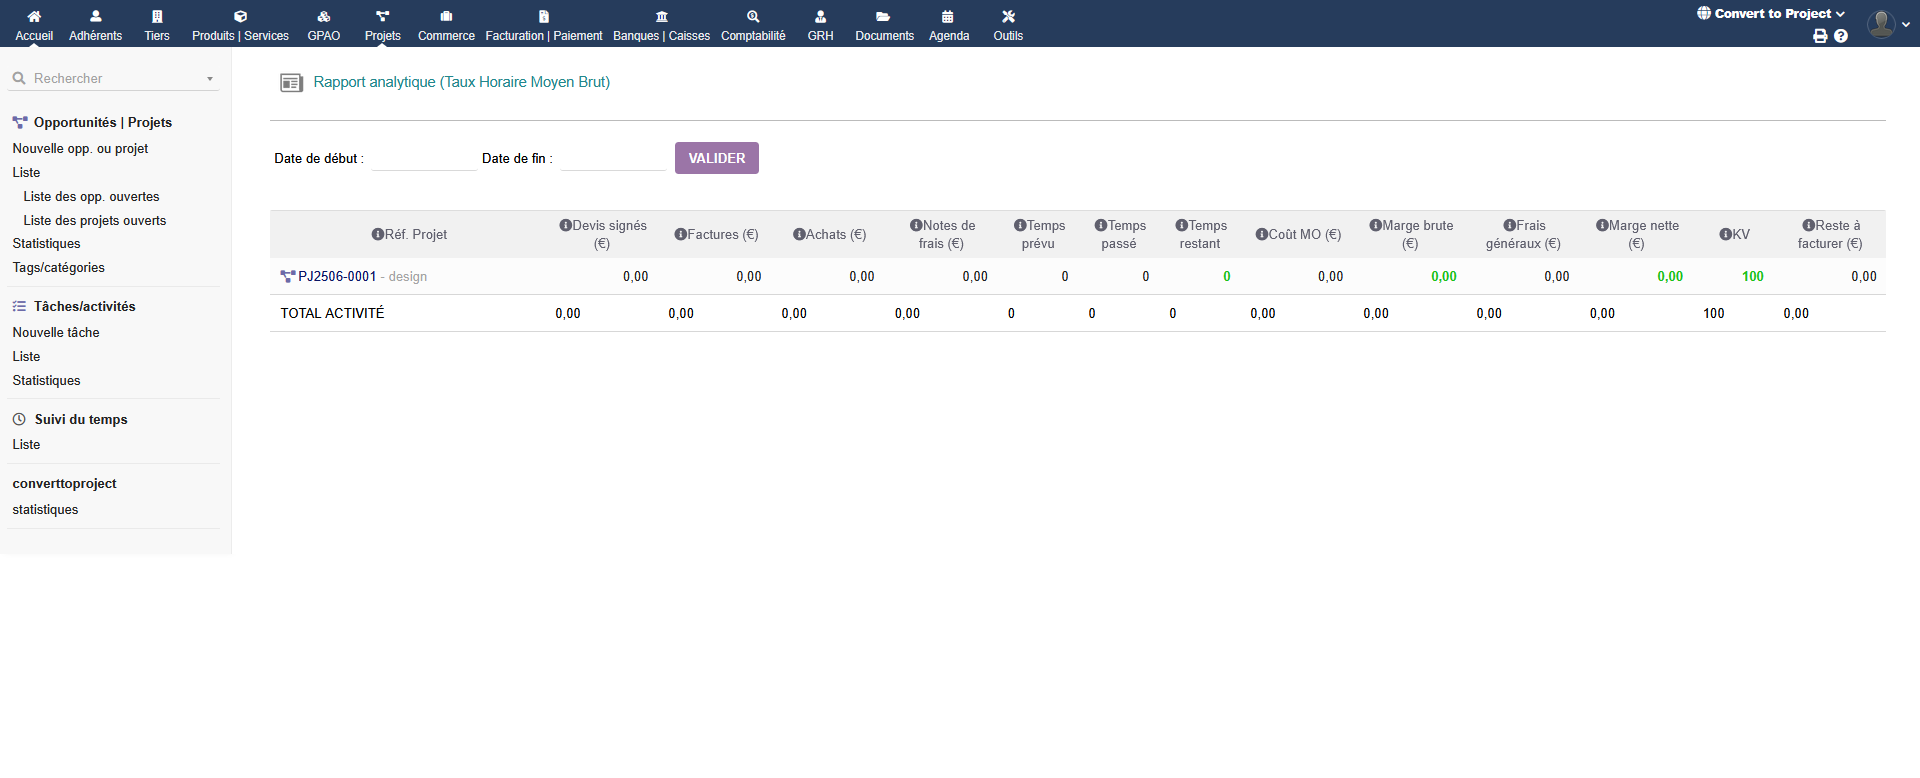Screen dimensions: 1920x778
Task: Click the Date de début field
Action: coord(424,159)
